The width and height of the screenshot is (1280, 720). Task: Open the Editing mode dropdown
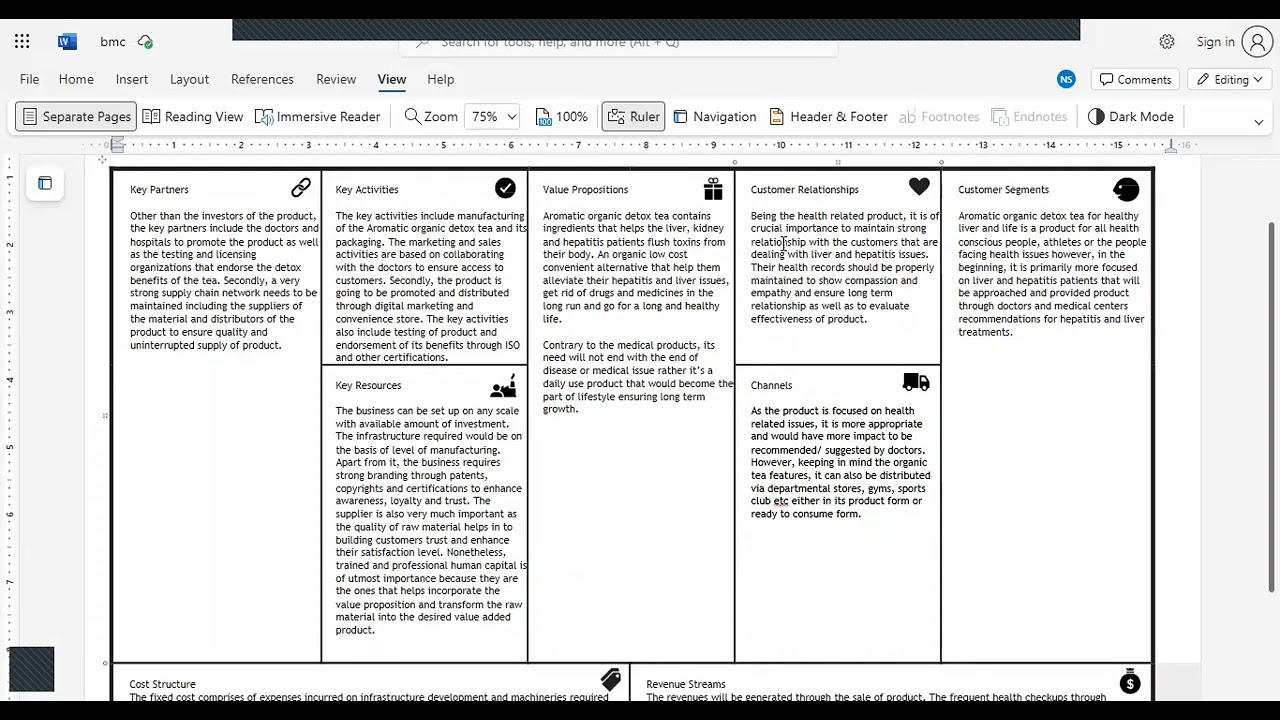[1230, 79]
